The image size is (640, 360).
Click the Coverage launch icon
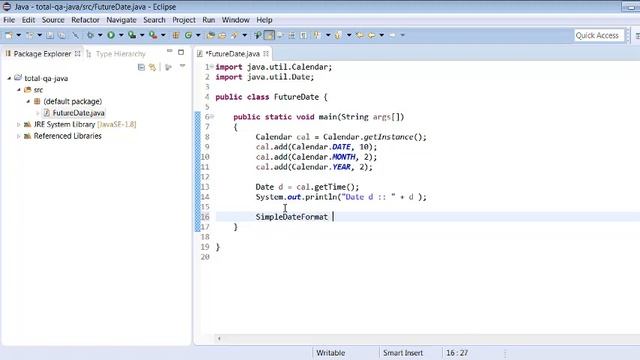tap(132, 36)
